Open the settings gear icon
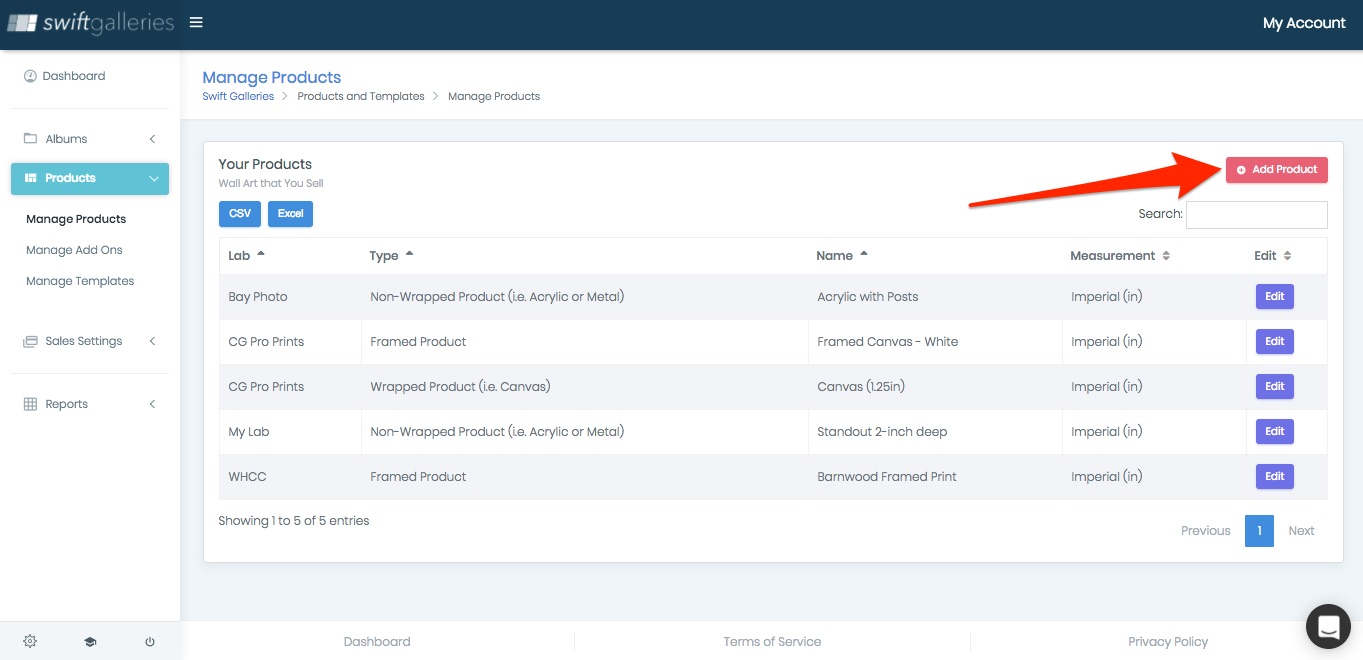The height and width of the screenshot is (660, 1363). (30, 641)
